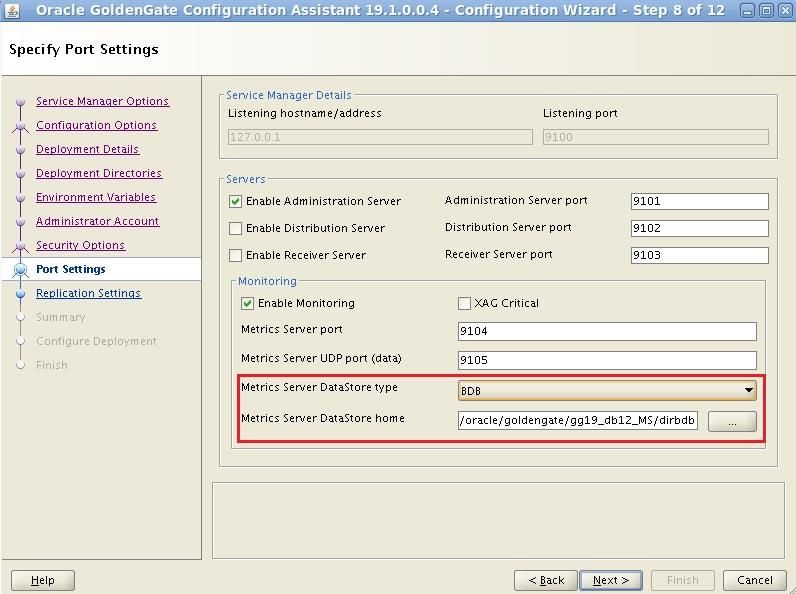Click the Environment Variables step bullet icon

[20, 197]
